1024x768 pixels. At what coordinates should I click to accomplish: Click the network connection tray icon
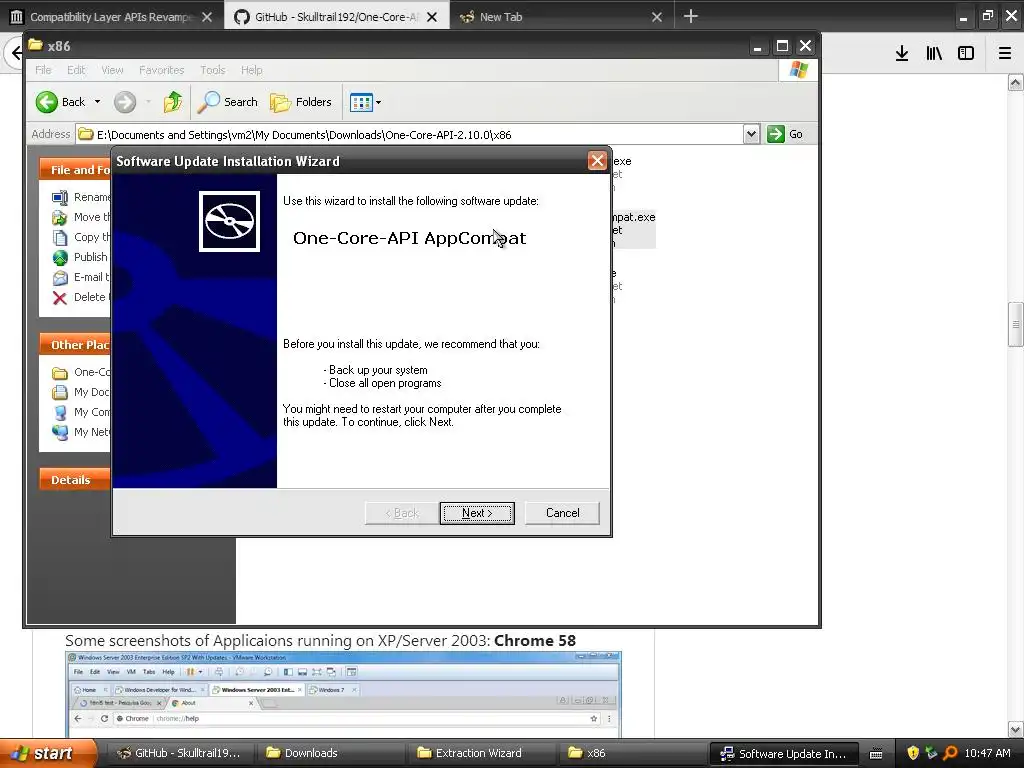point(931,753)
